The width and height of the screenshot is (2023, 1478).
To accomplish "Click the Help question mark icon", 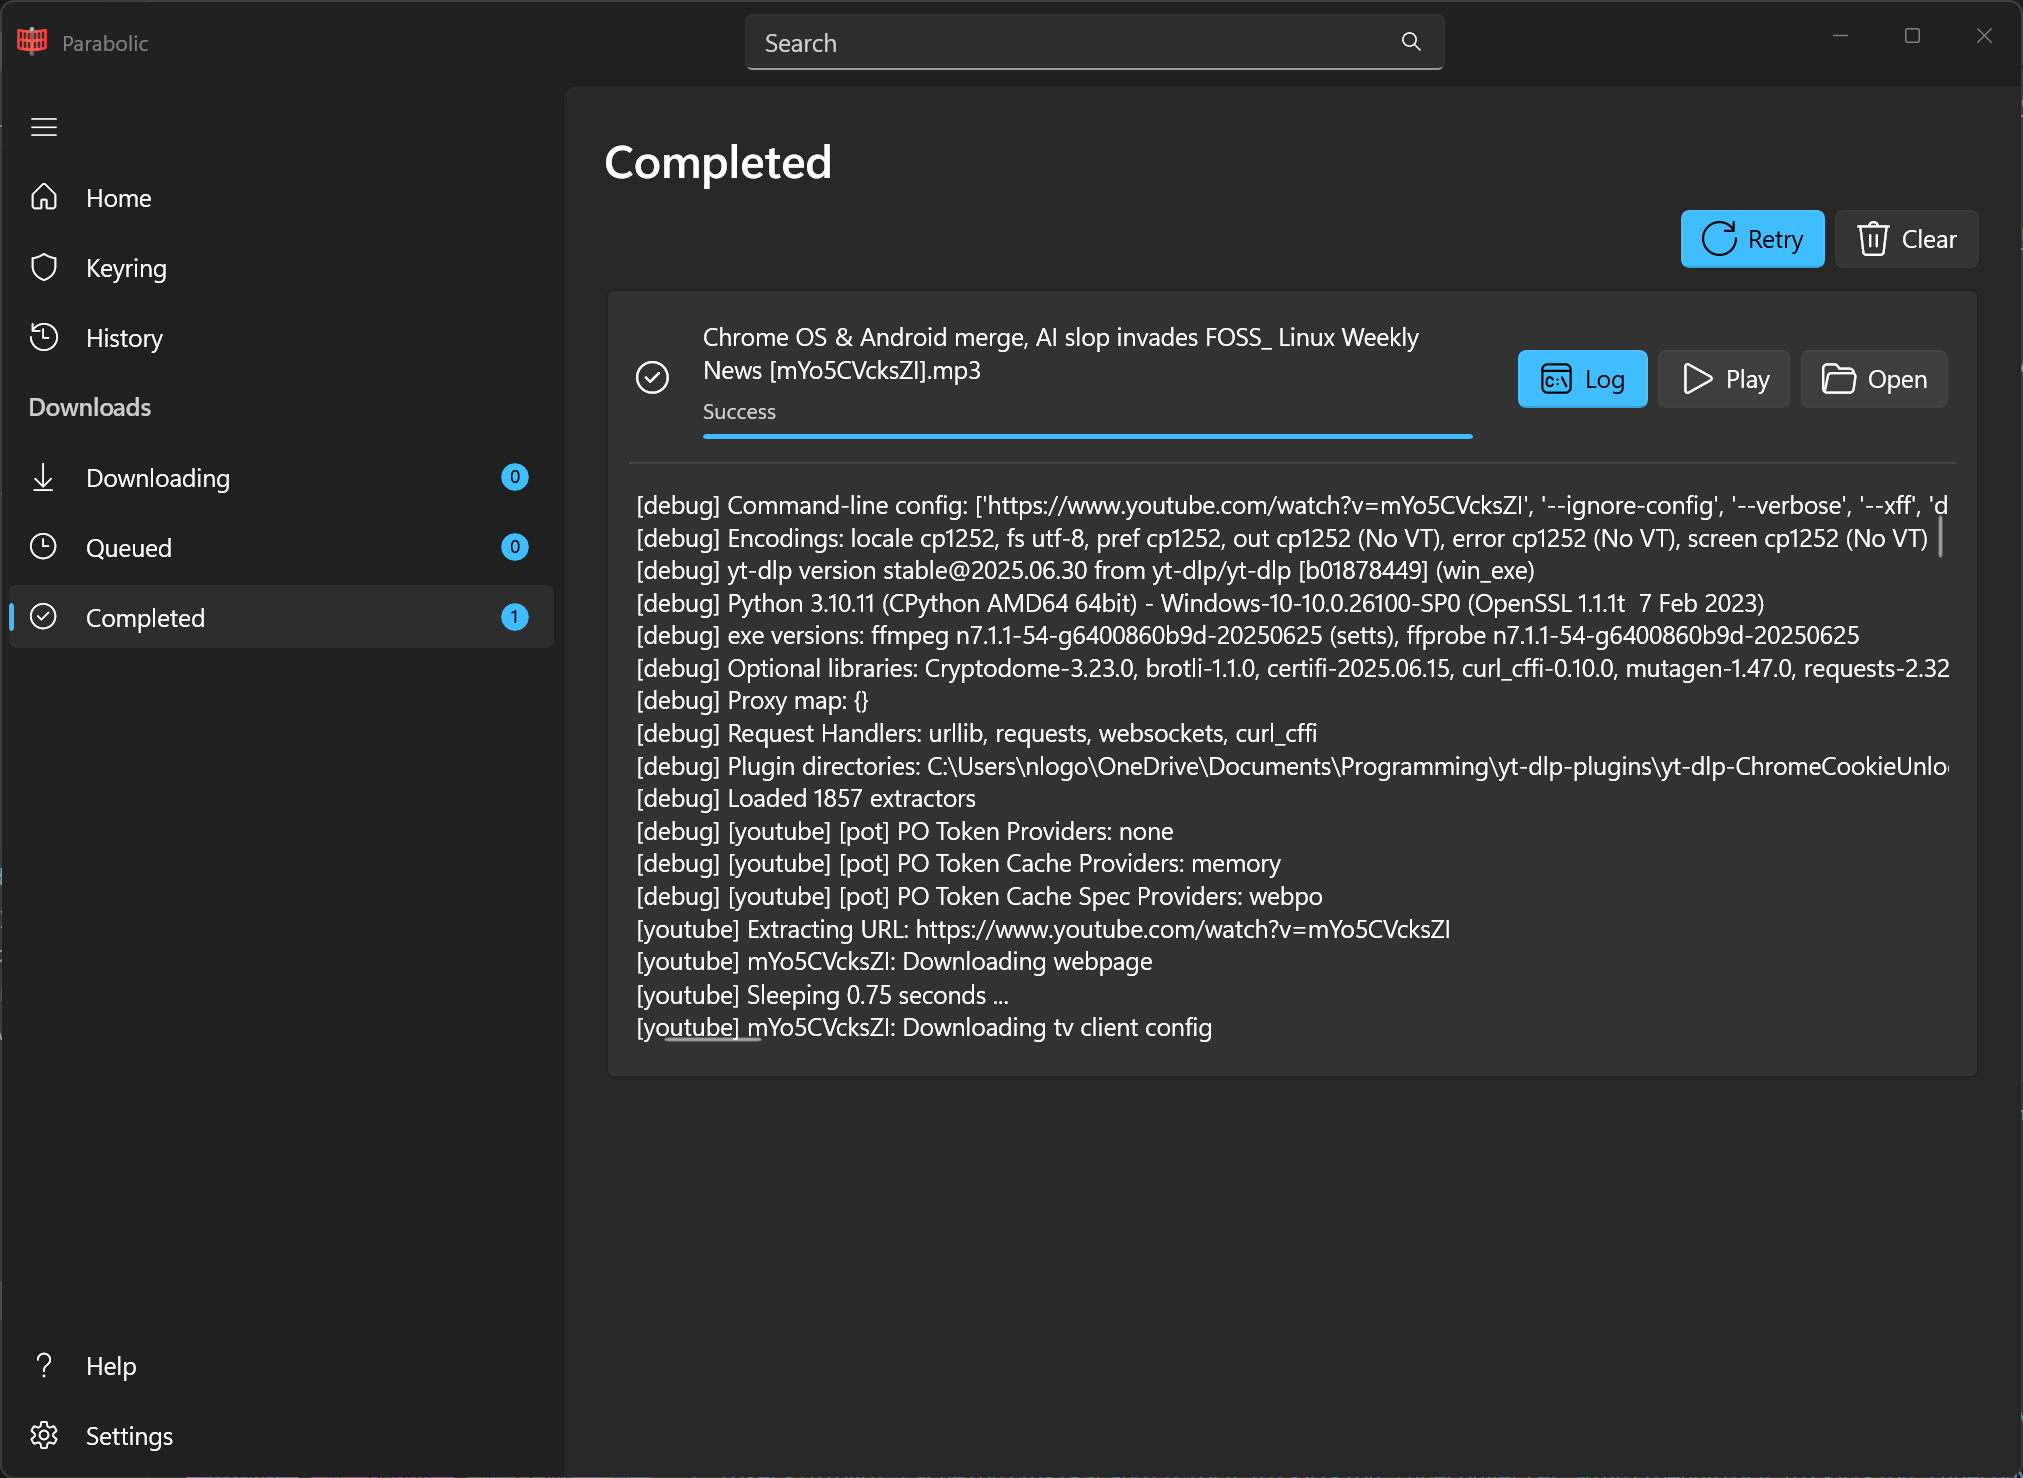I will [x=44, y=1365].
